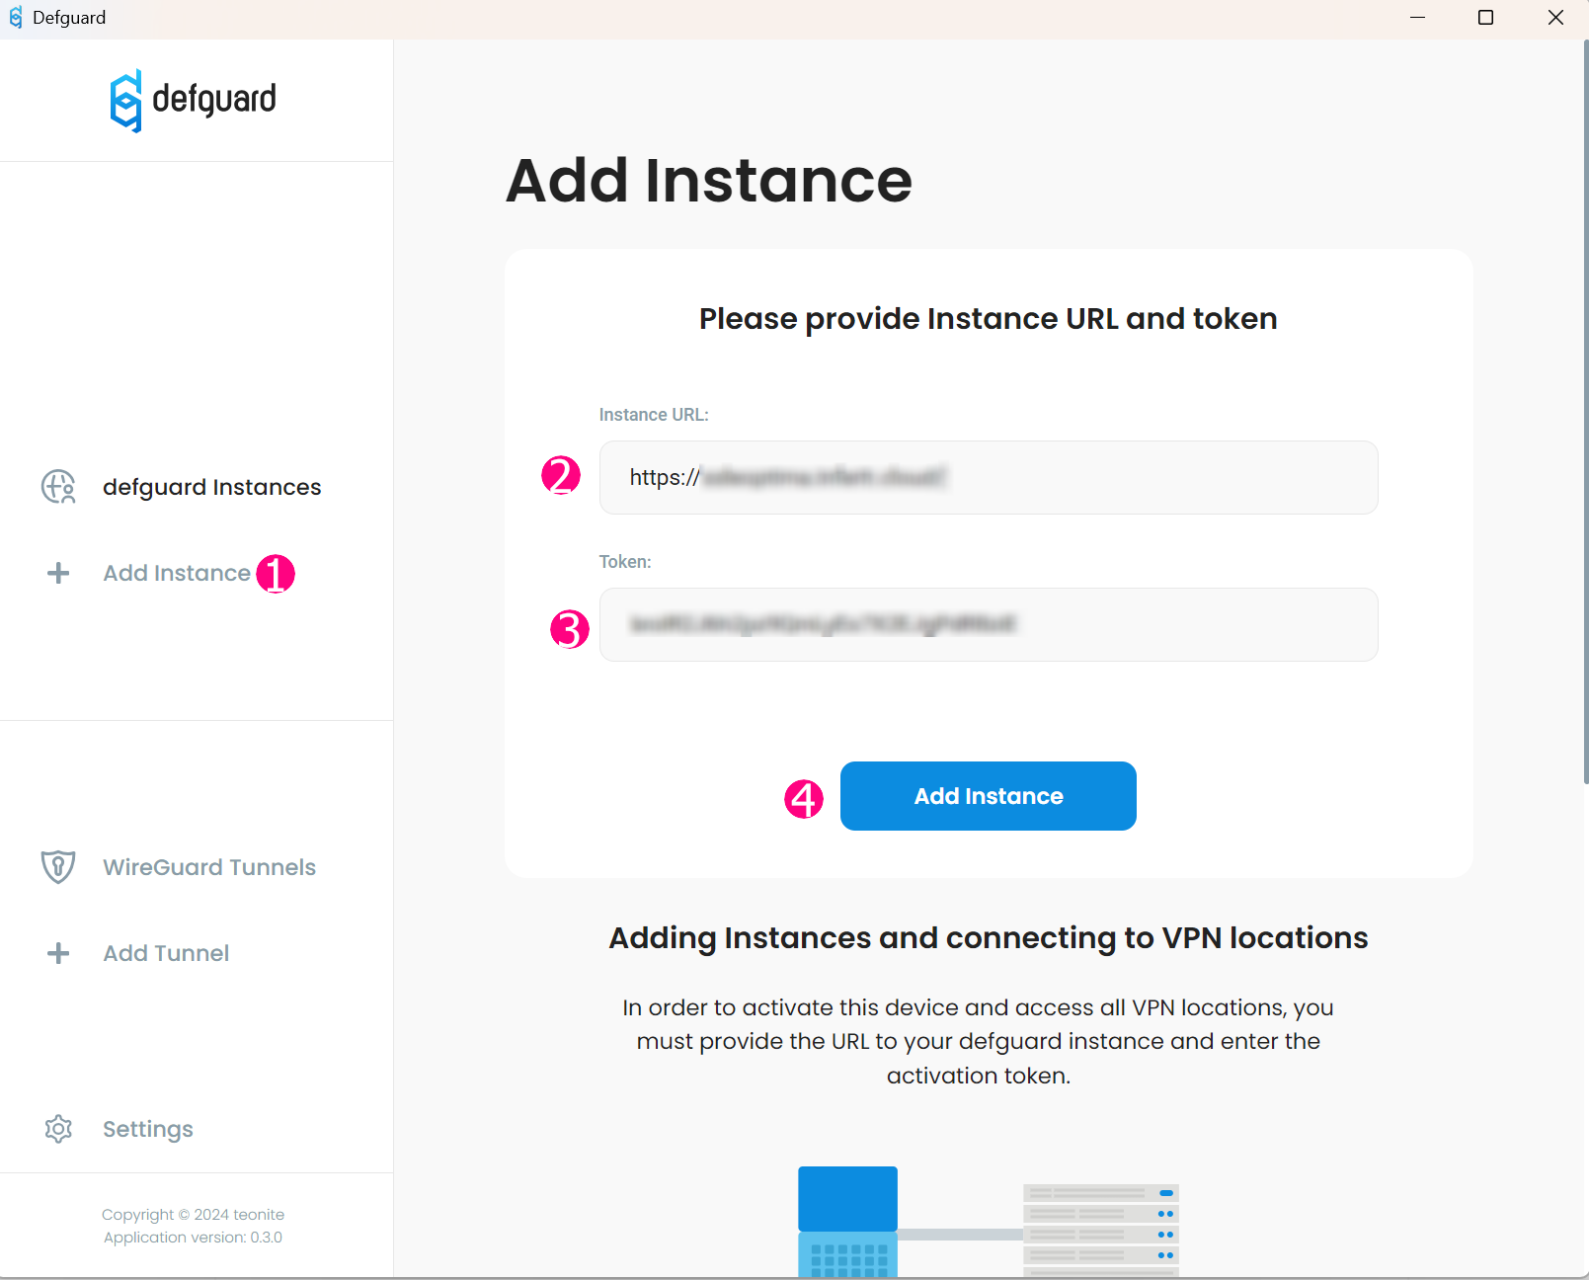The image size is (1589, 1280).
Task: Open the Settings page
Action: (148, 1129)
